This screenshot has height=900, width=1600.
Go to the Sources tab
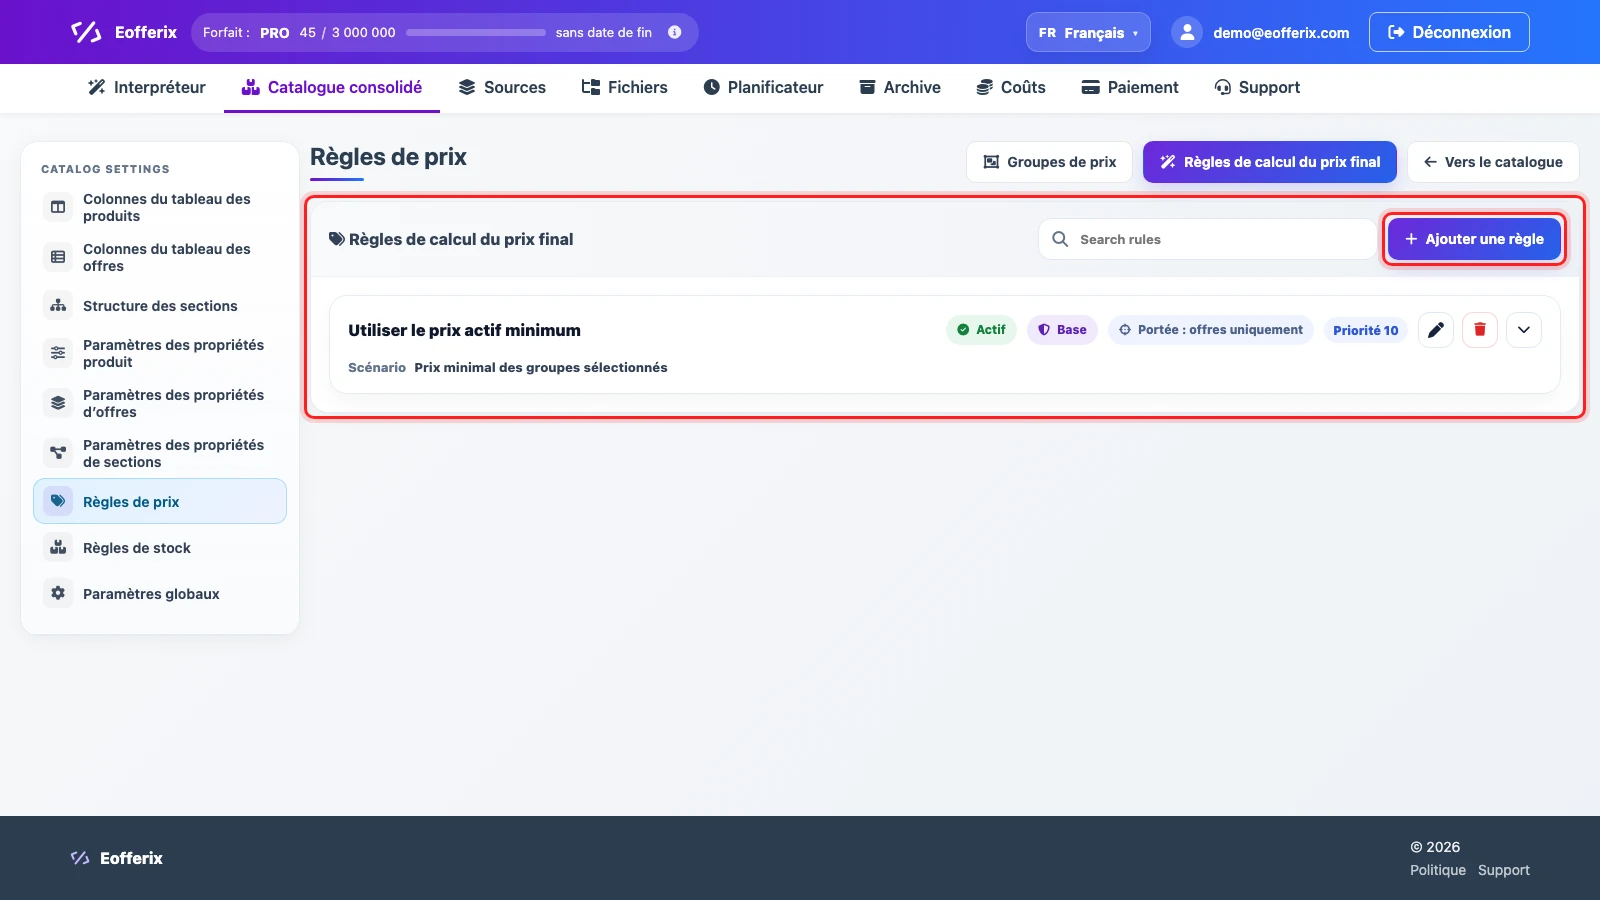coord(502,87)
